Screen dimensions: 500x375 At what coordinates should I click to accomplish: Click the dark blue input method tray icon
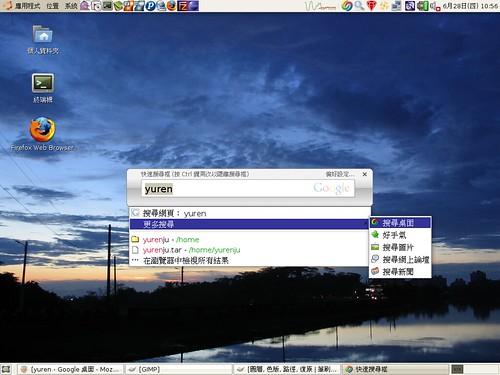click(x=410, y=6)
